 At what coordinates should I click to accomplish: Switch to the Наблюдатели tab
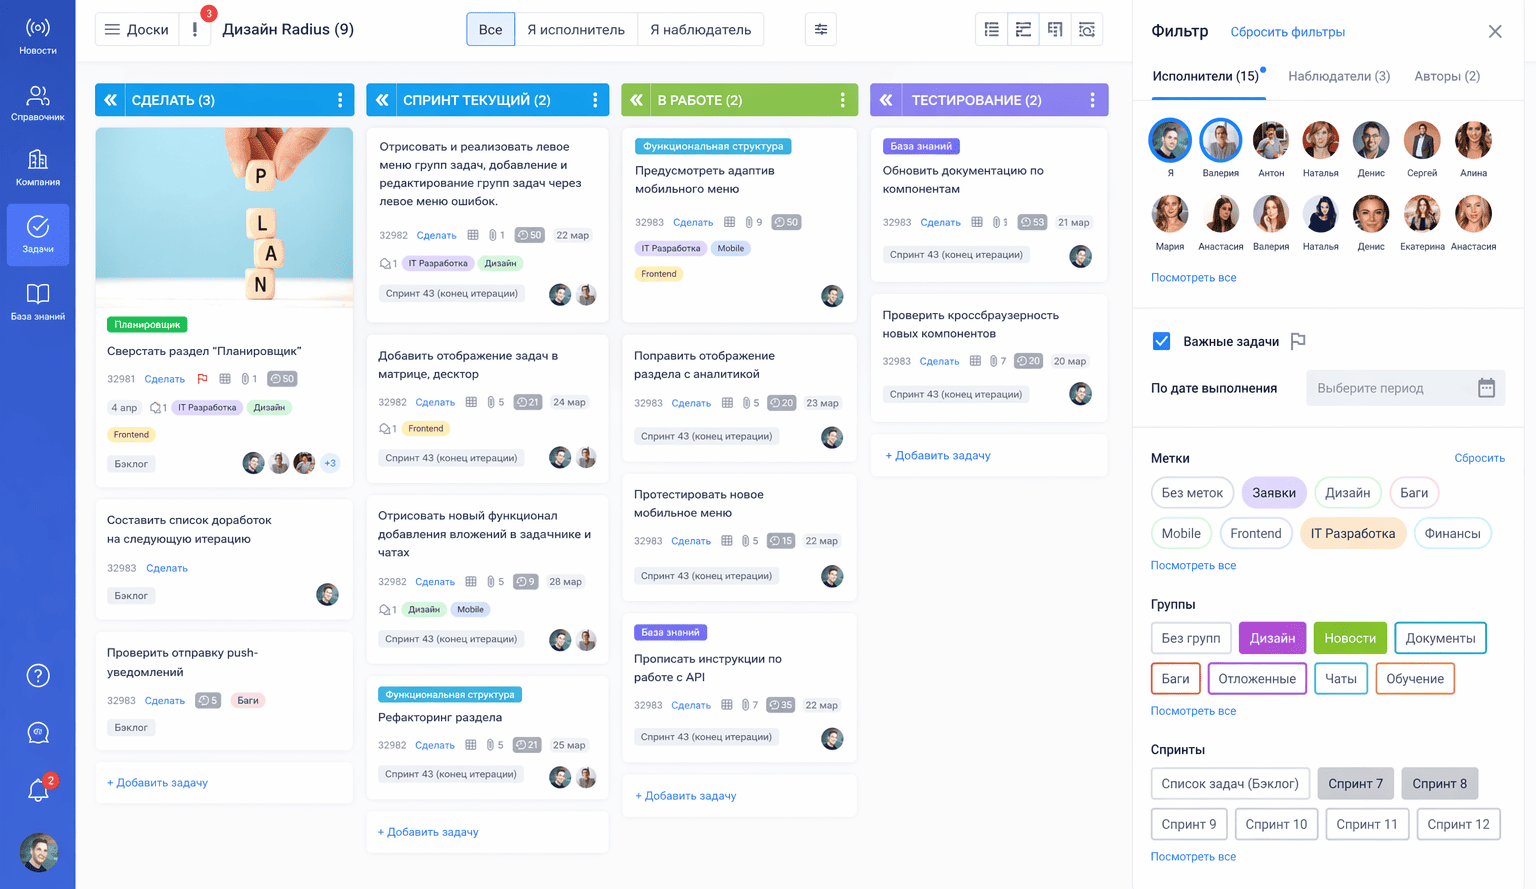1338,76
